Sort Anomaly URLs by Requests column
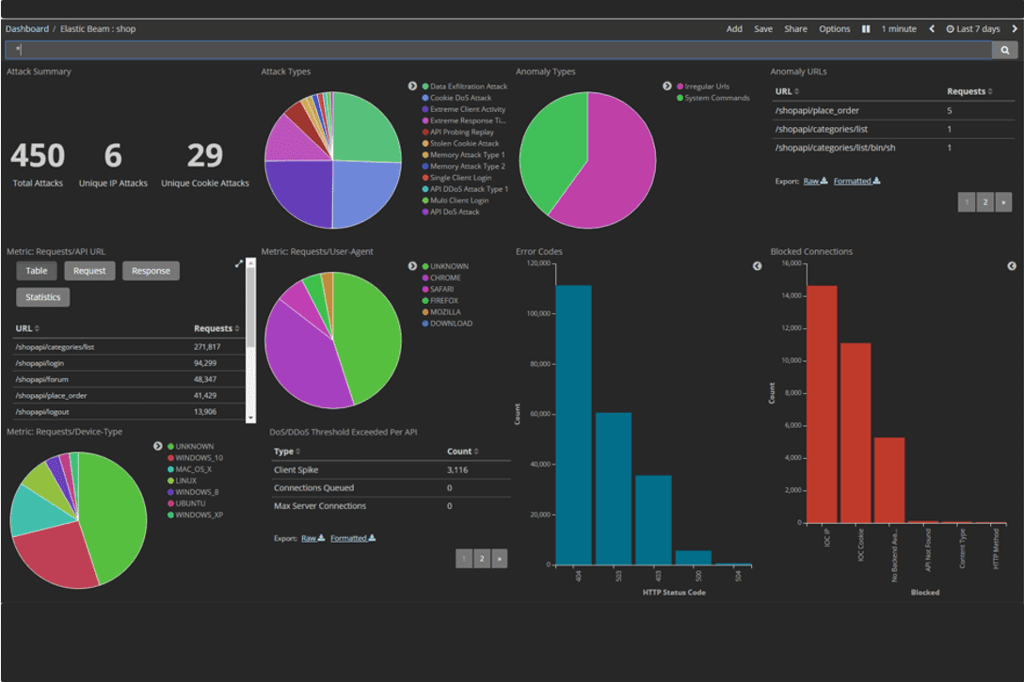The width and height of the screenshot is (1024, 682). (x=969, y=91)
